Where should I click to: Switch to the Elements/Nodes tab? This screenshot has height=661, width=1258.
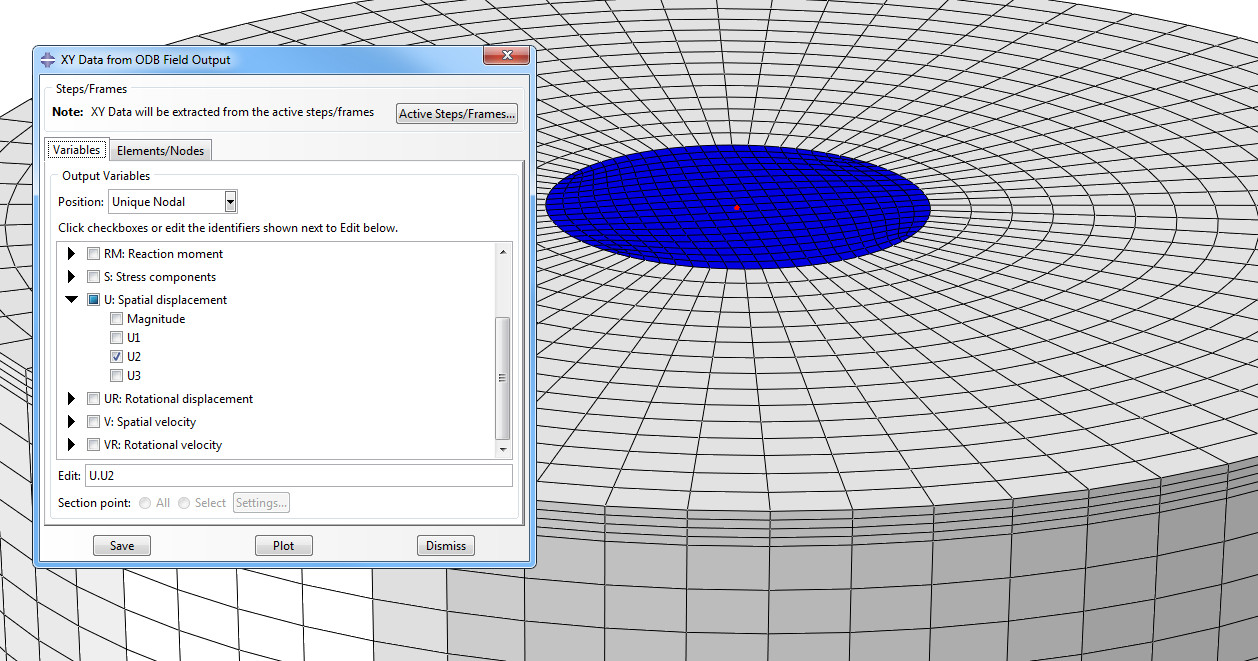coord(160,151)
